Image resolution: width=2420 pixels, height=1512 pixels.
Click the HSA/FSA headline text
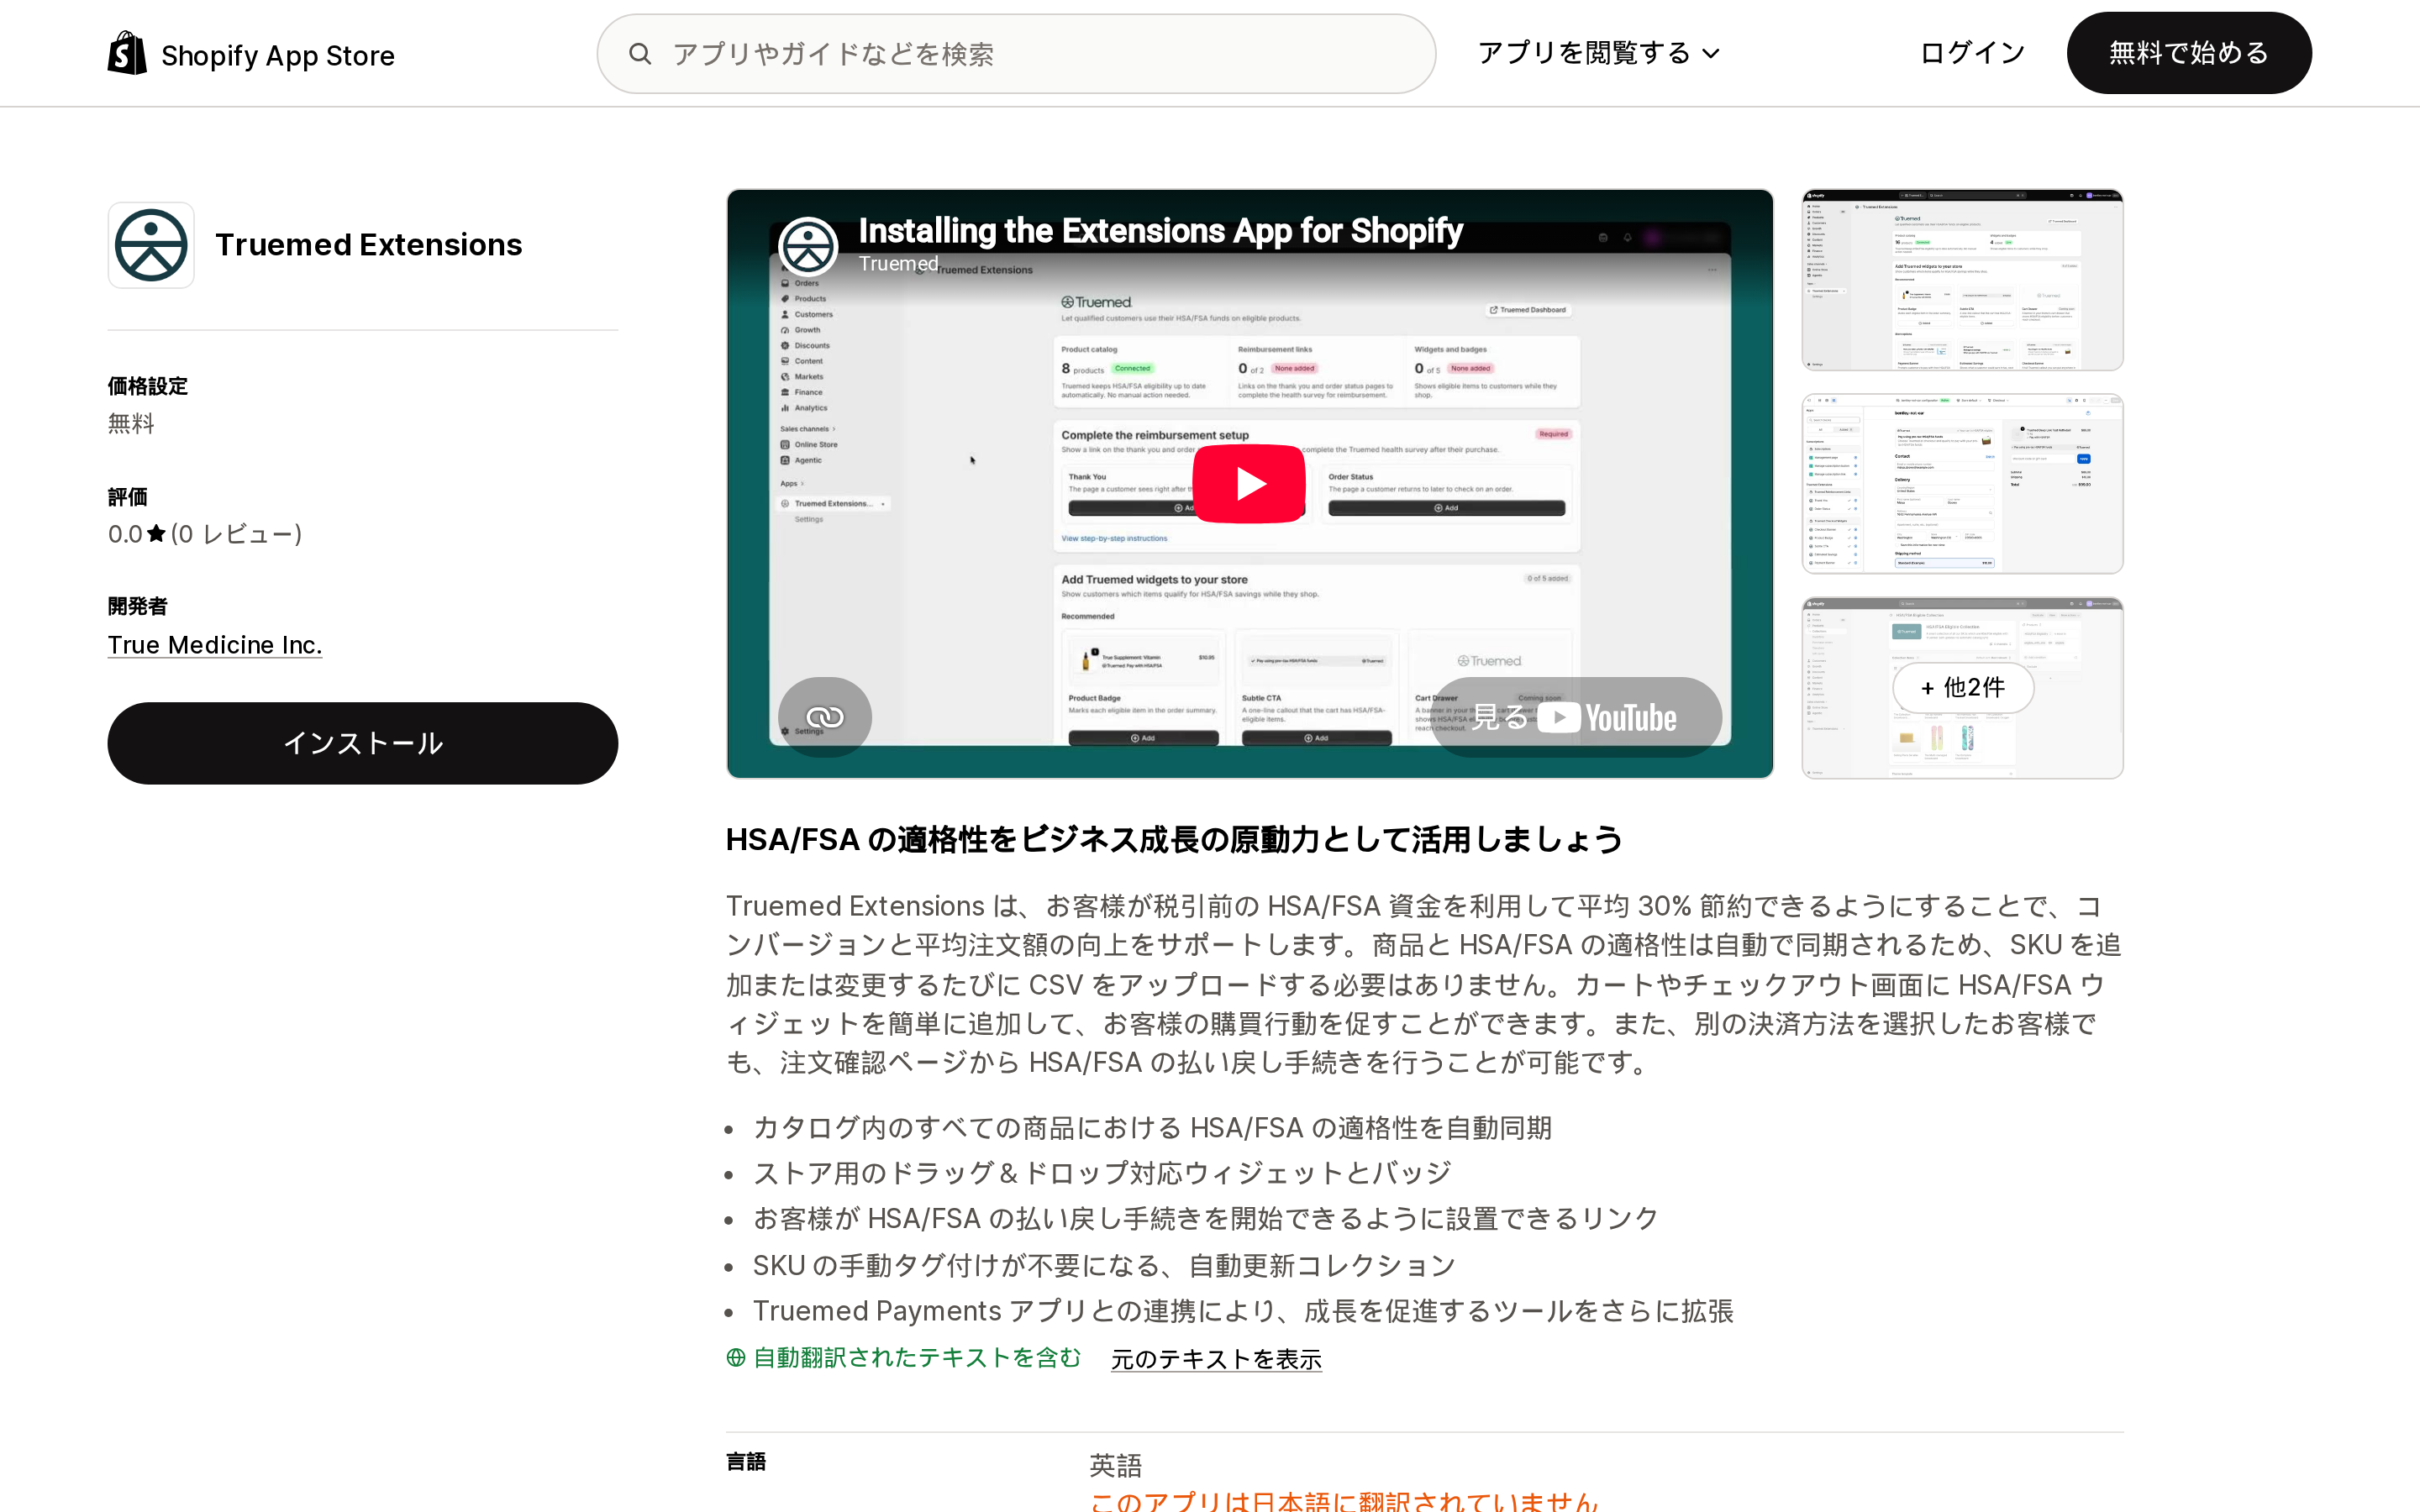(x=1173, y=839)
